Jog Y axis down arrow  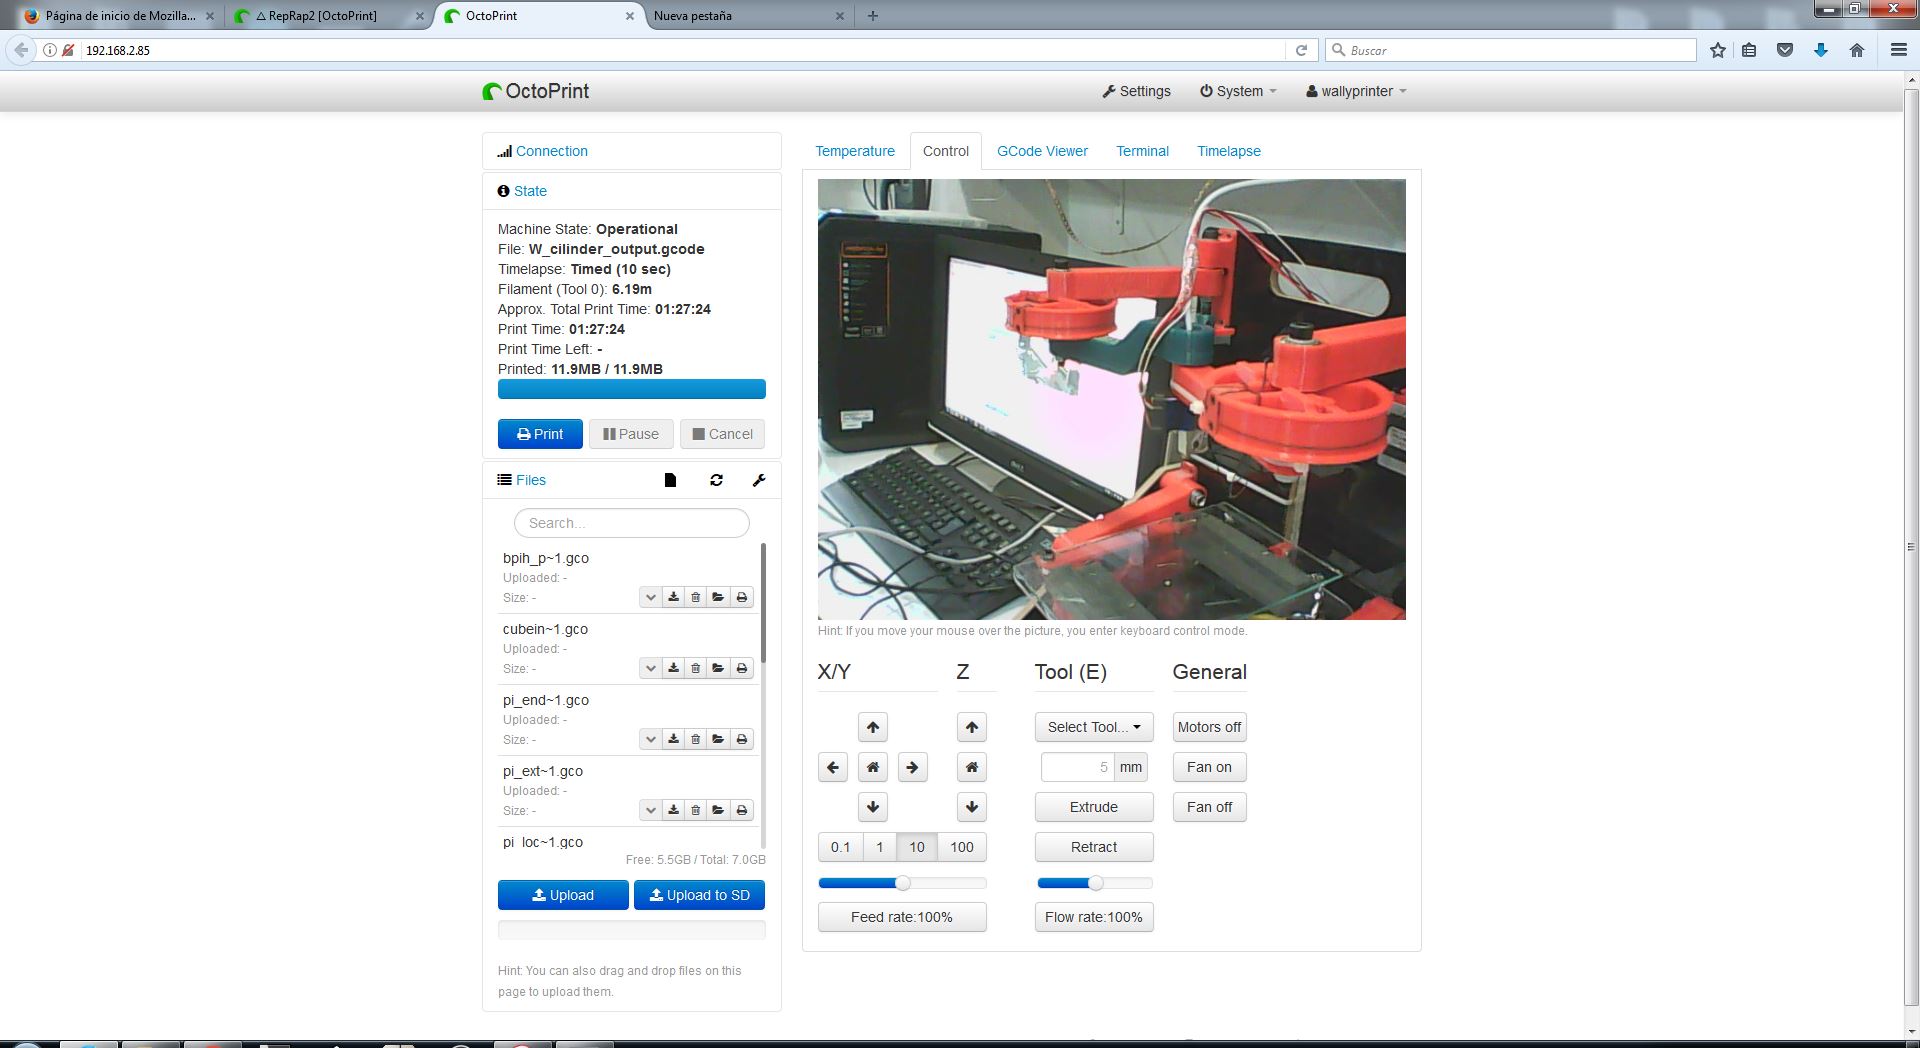(x=873, y=807)
